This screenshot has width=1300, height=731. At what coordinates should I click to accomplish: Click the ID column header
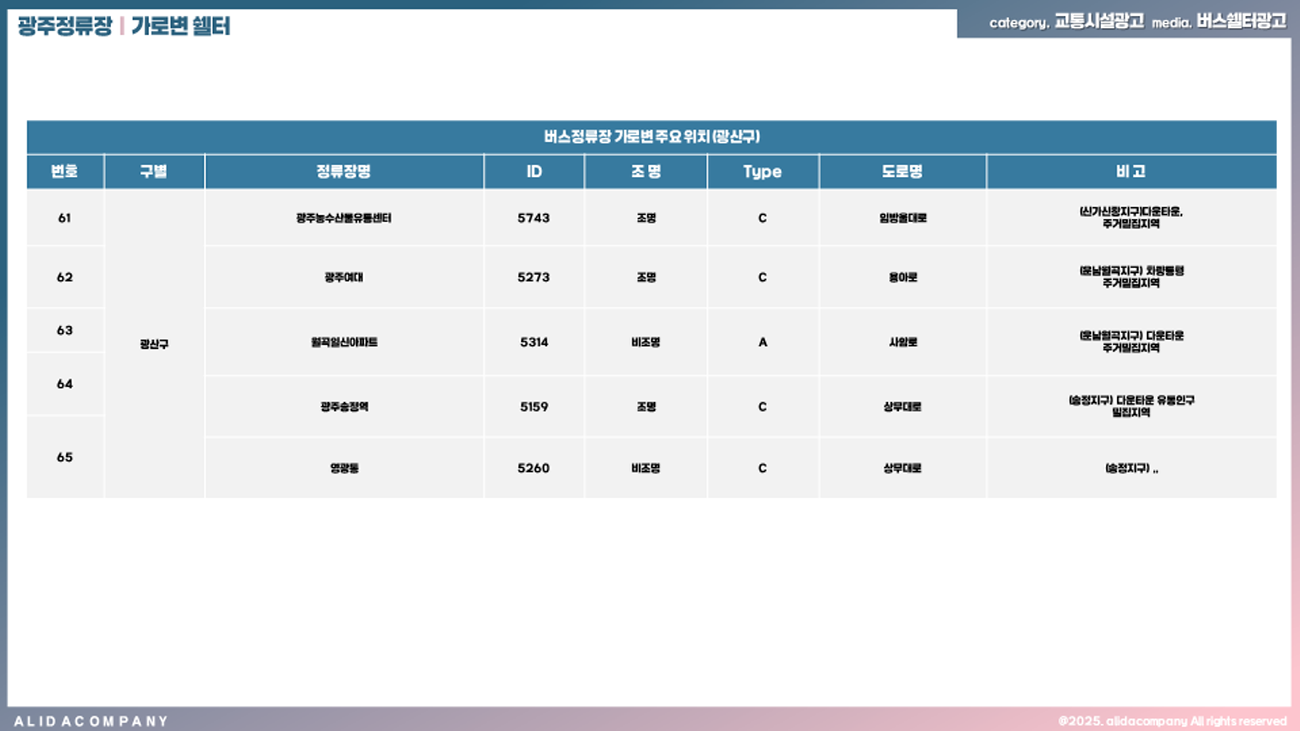pyautogui.click(x=534, y=172)
